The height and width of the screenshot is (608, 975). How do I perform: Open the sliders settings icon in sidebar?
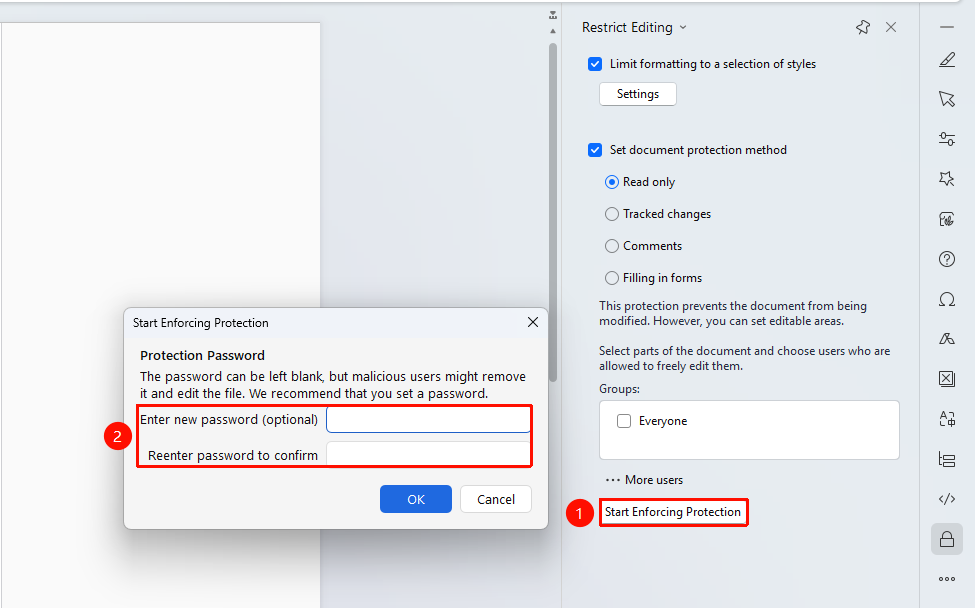[x=946, y=139]
